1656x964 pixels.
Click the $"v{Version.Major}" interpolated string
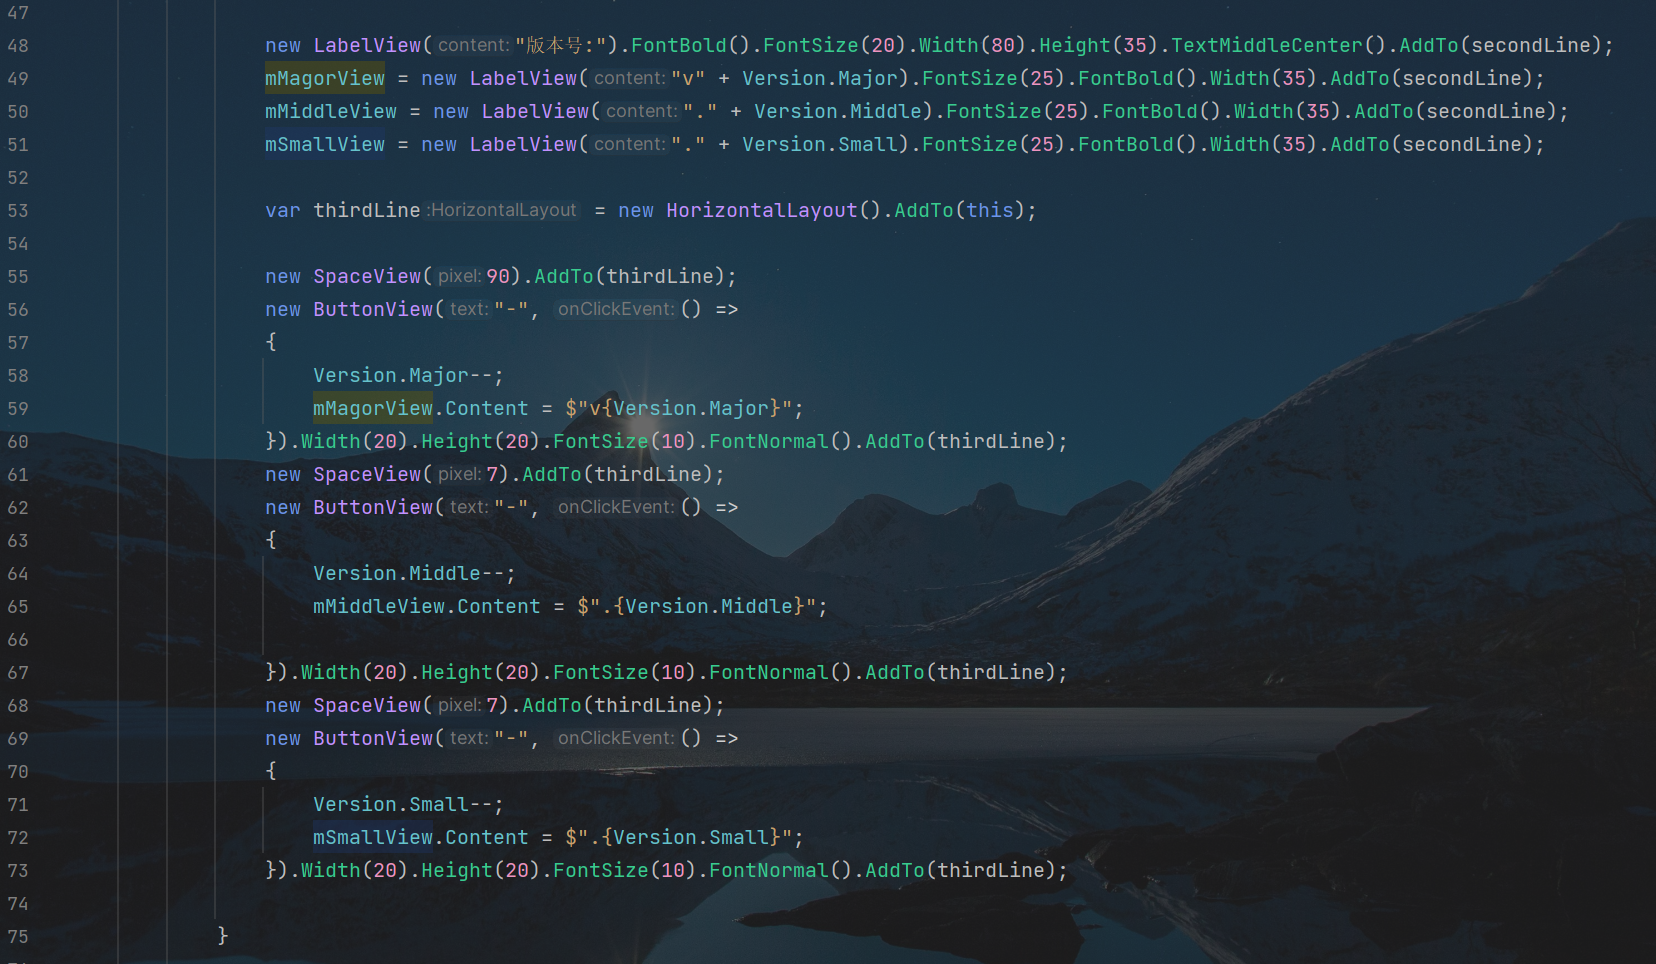tap(679, 408)
